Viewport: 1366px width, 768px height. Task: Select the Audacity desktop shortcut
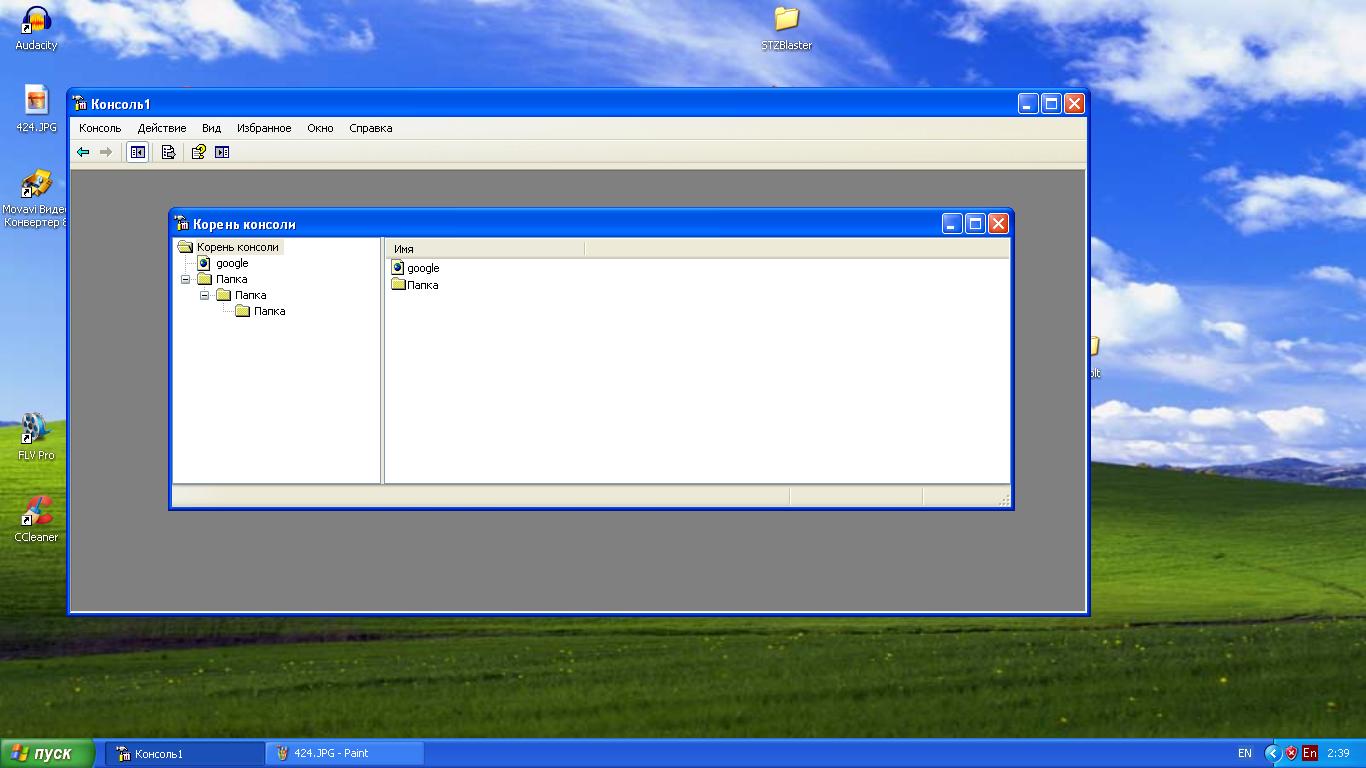[x=37, y=28]
